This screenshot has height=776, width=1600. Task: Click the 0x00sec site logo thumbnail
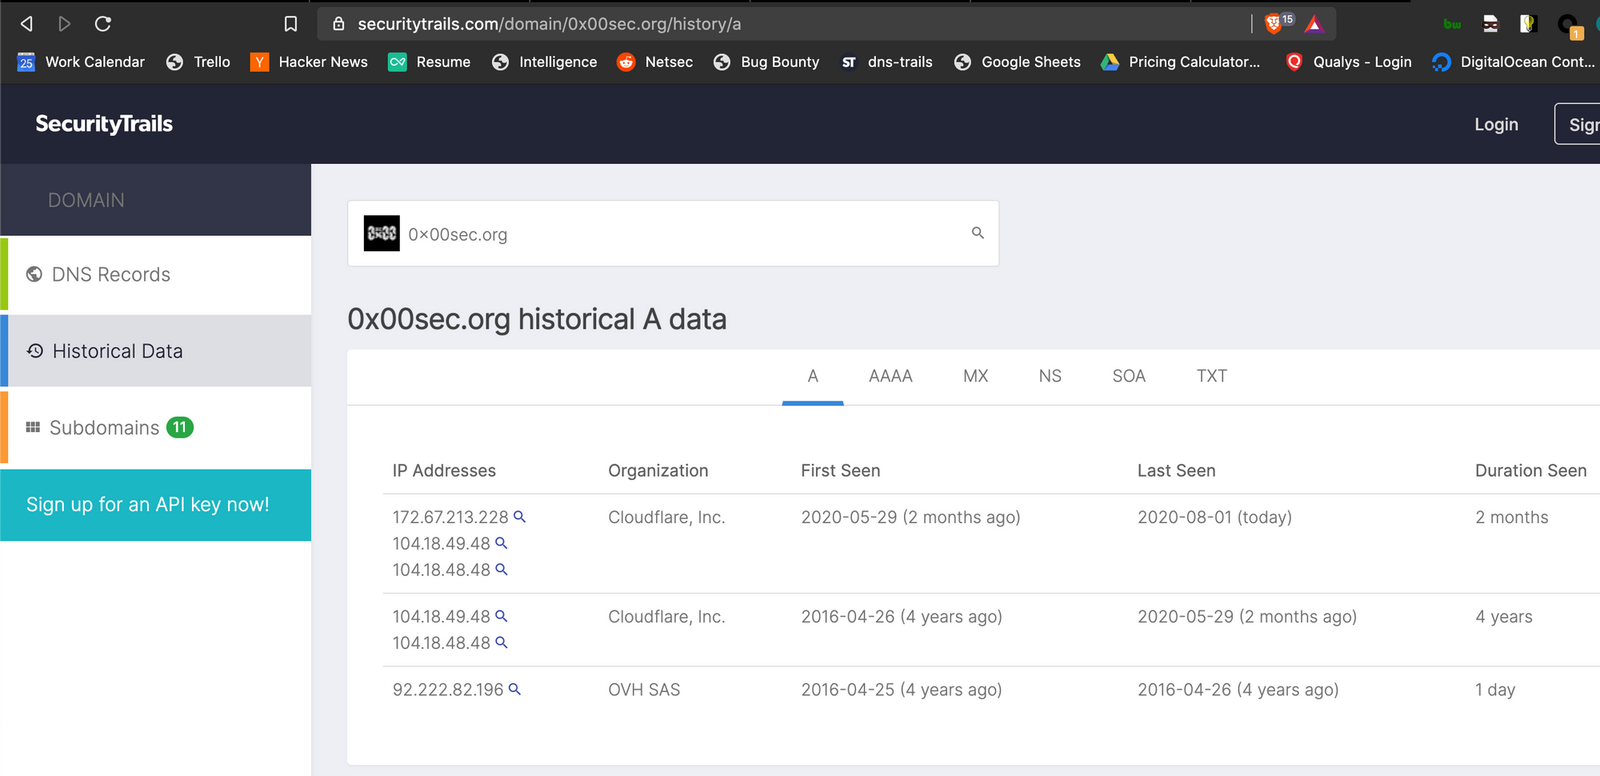tap(381, 233)
